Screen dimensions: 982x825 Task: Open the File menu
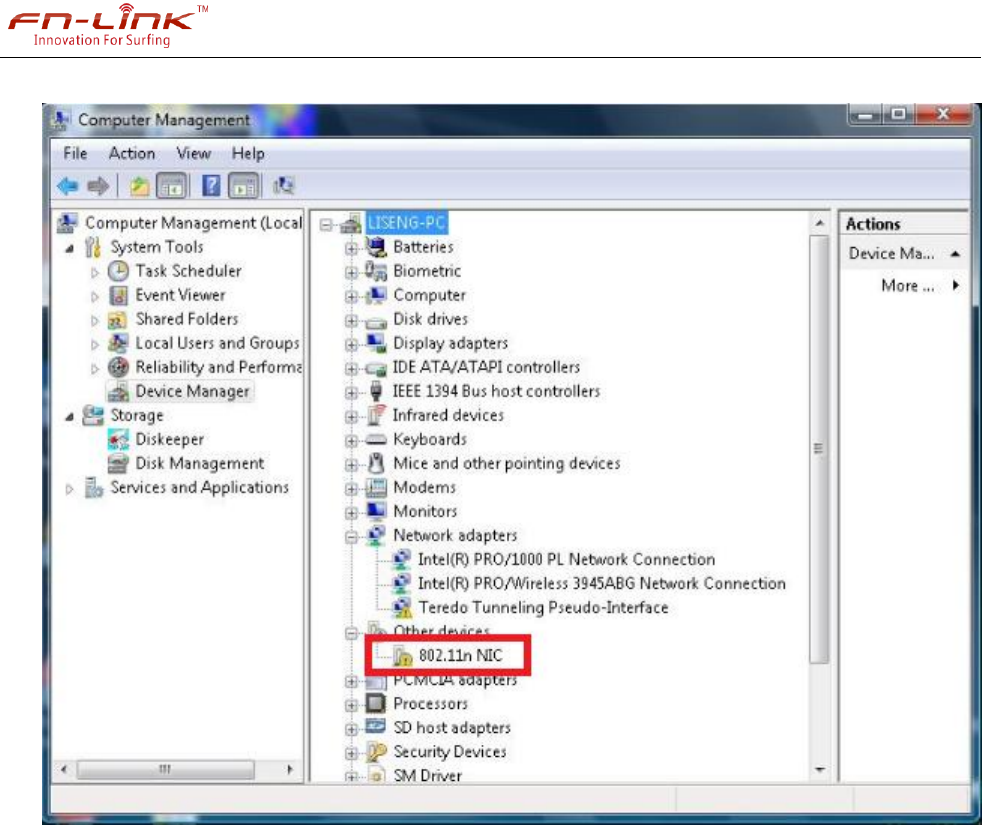coord(75,153)
